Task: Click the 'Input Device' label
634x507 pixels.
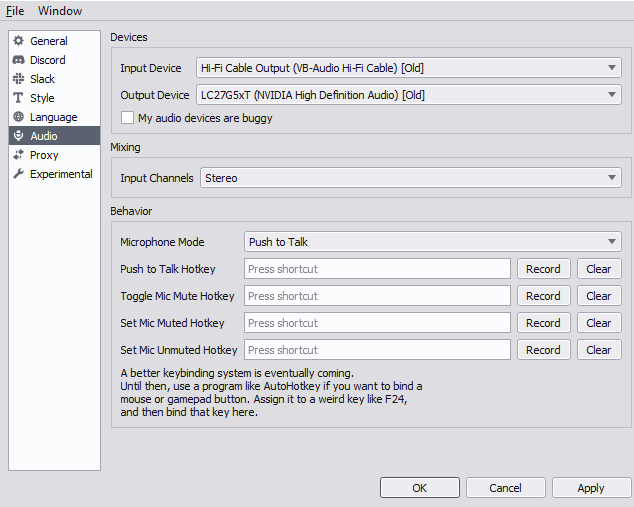Action: point(151,68)
